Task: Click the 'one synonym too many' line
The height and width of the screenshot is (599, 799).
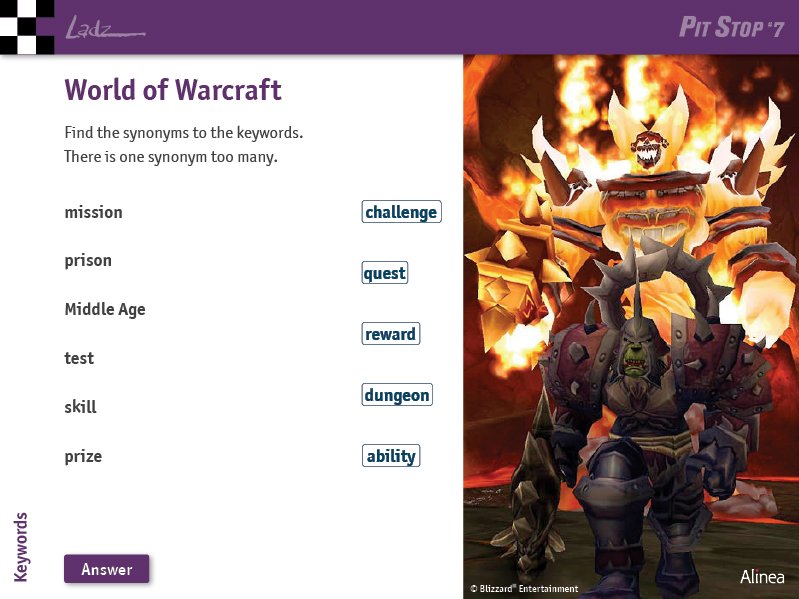Action: 171,156
